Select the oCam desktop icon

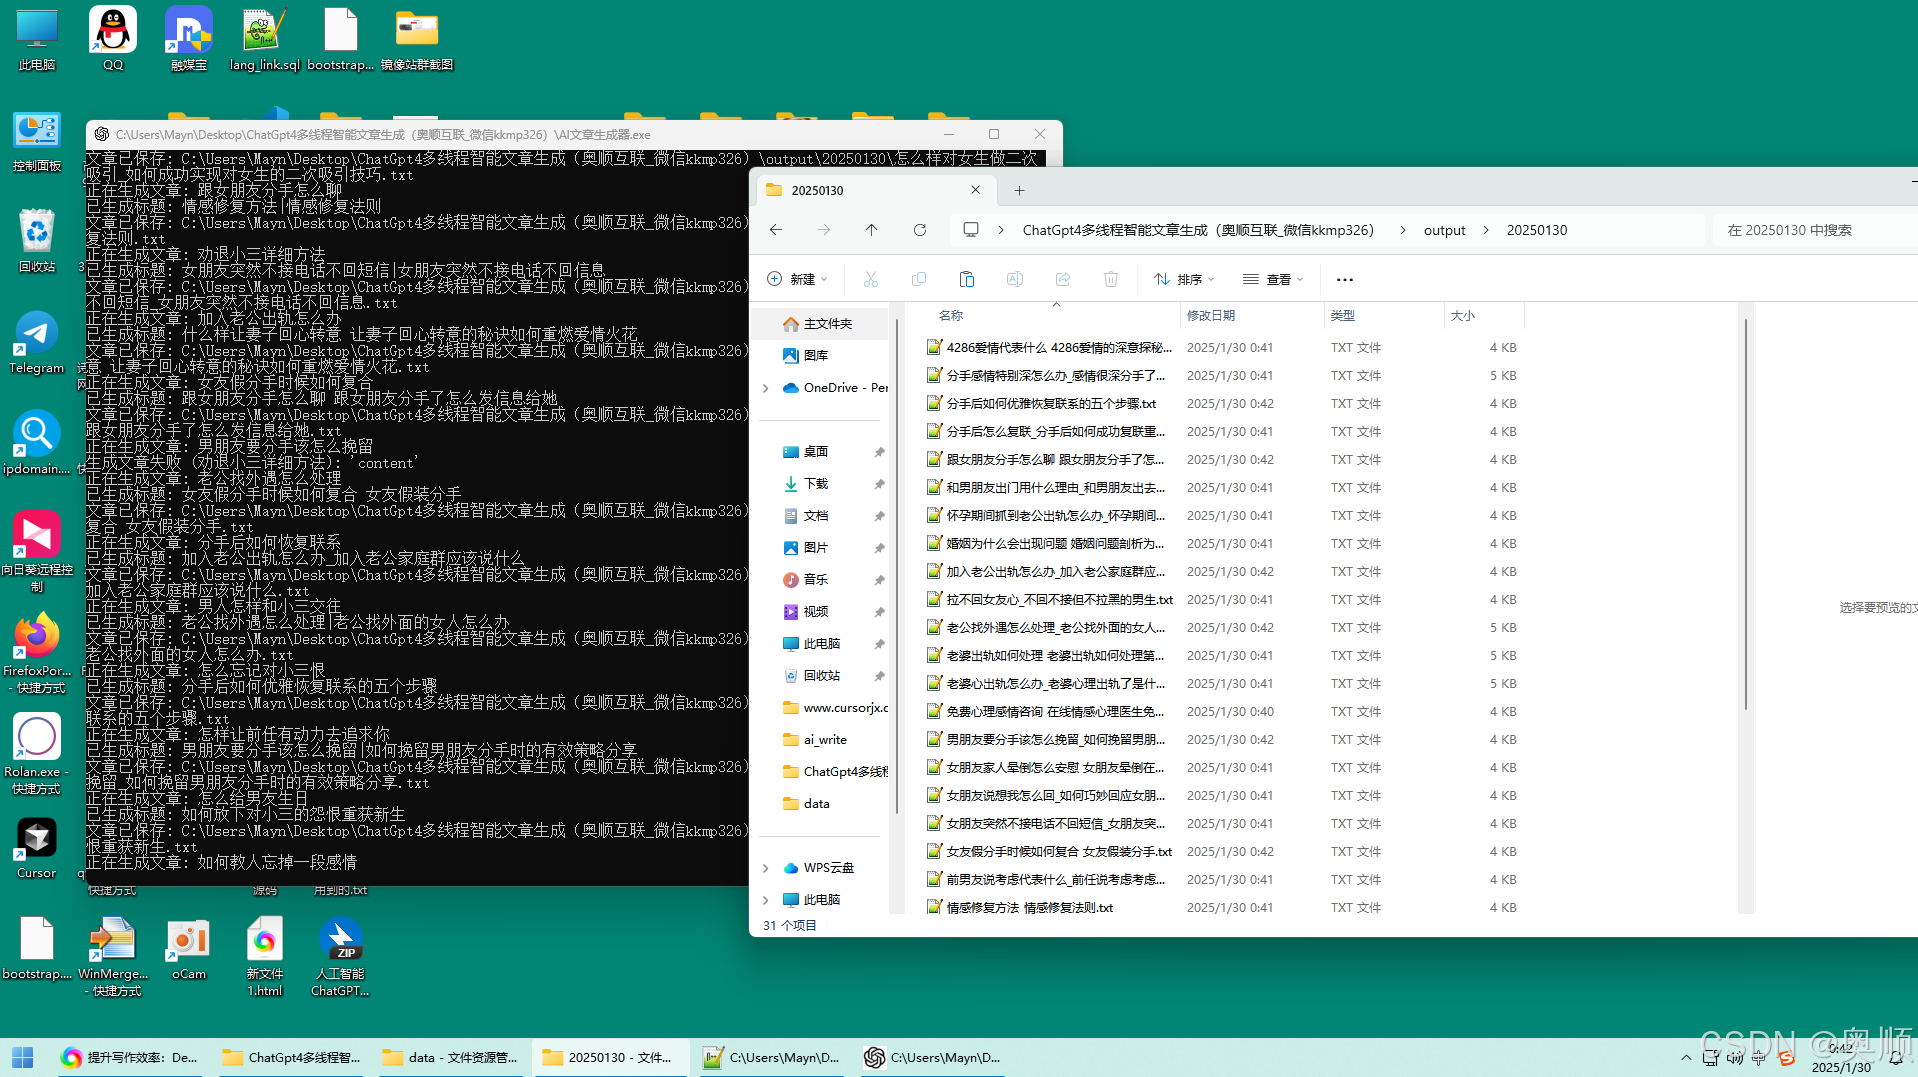click(x=188, y=949)
